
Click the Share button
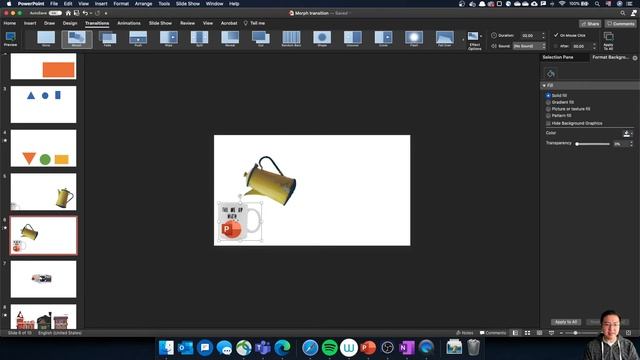point(591,24)
